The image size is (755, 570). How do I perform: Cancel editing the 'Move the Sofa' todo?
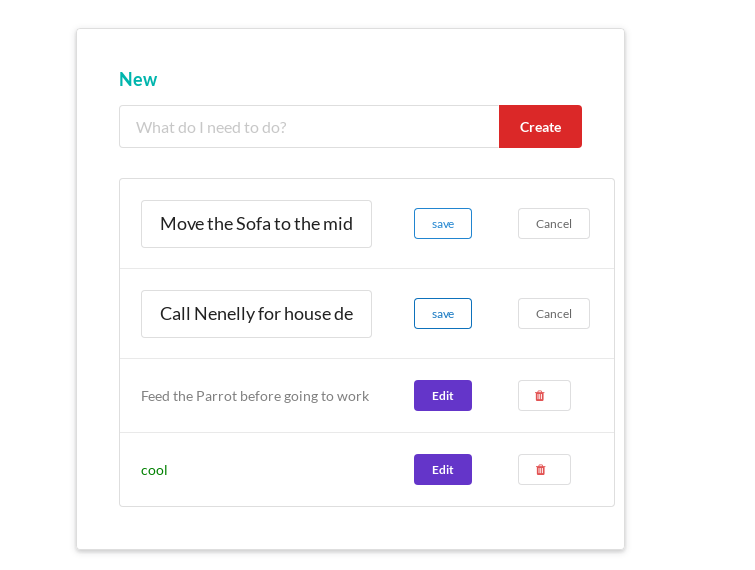coord(553,224)
